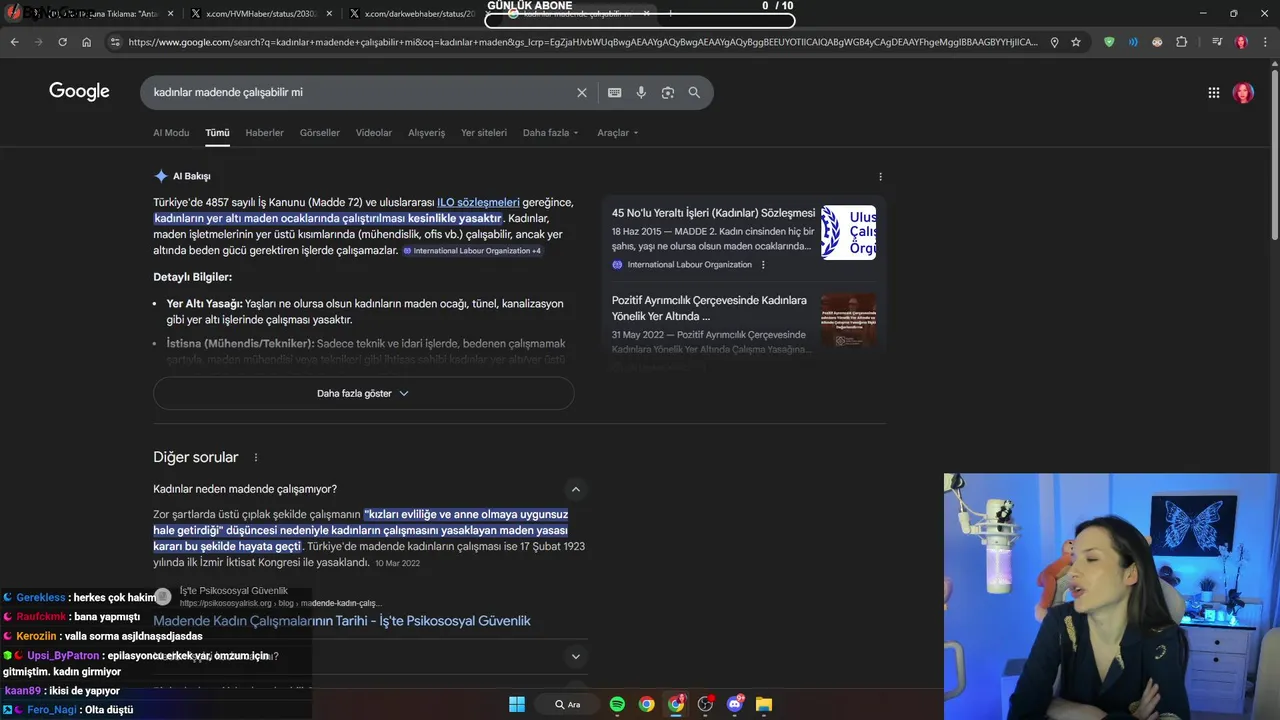This screenshot has width=1280, height=720.
Task: Expand AI overview with Daha fazla göster
Action: (363, 393)
